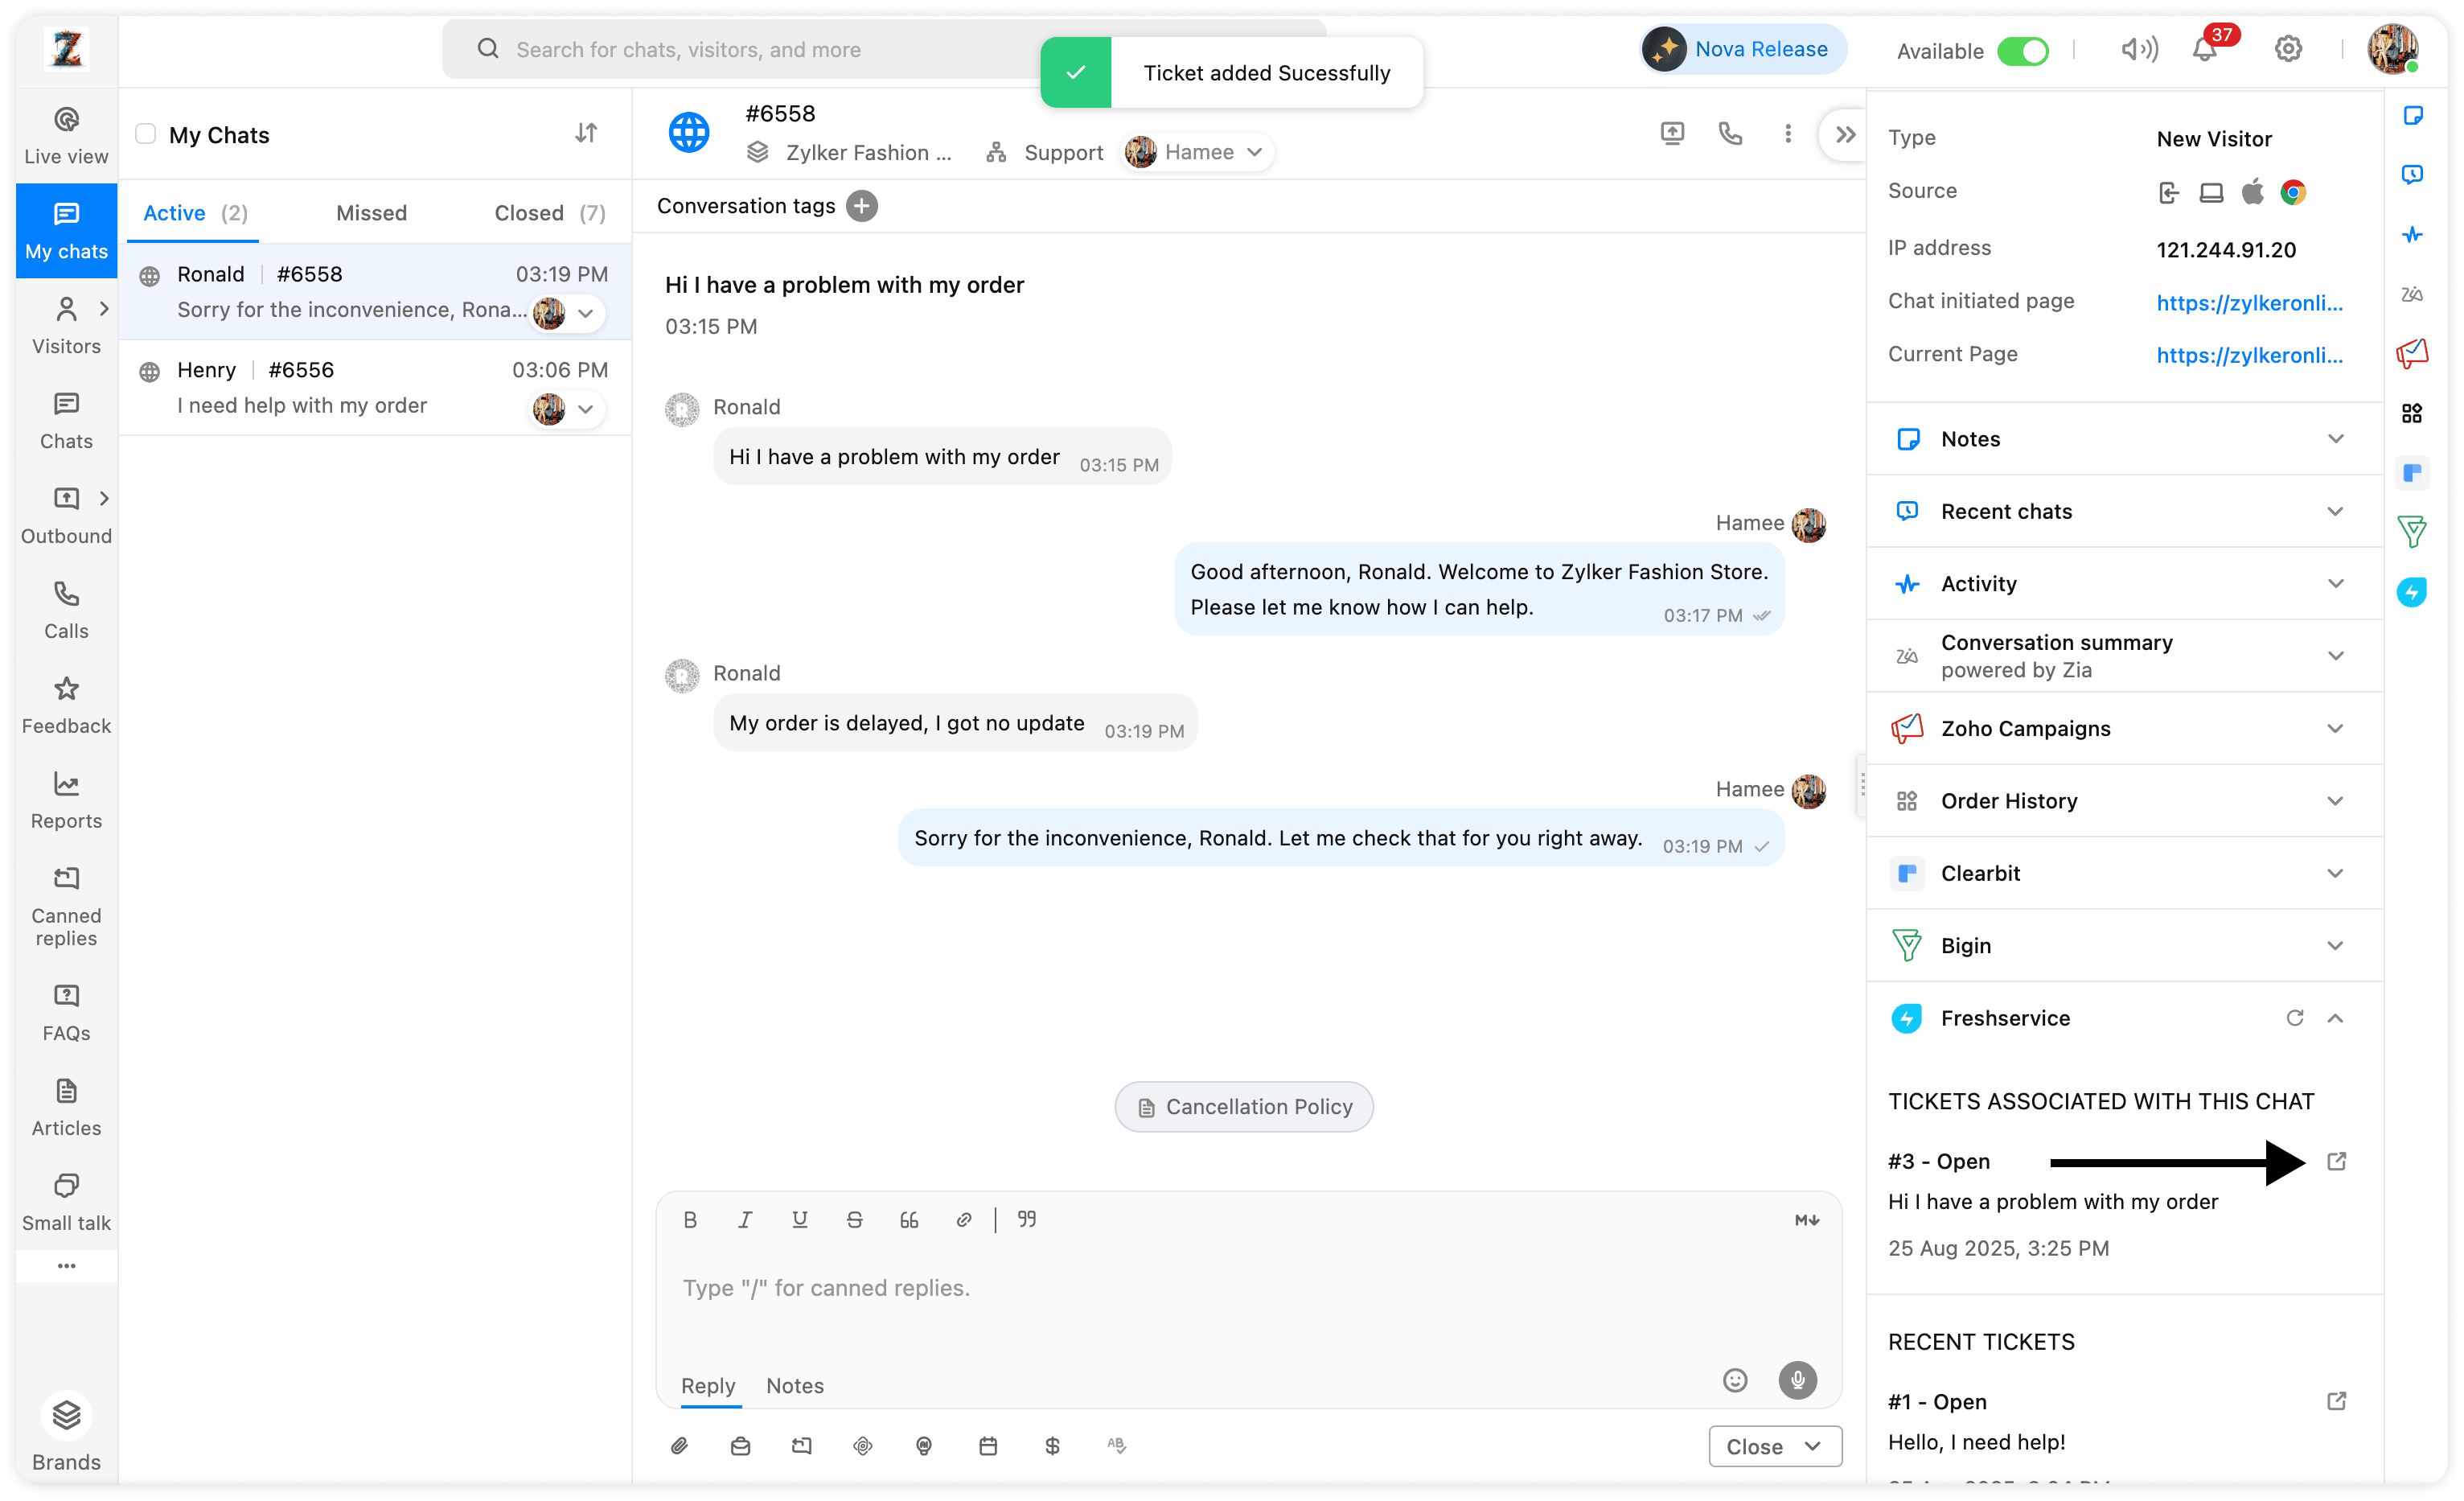This screenshot has width=2464, height=1501.
Task: Attach a file using paperclip icon
Action: (x=679, y=1446)
